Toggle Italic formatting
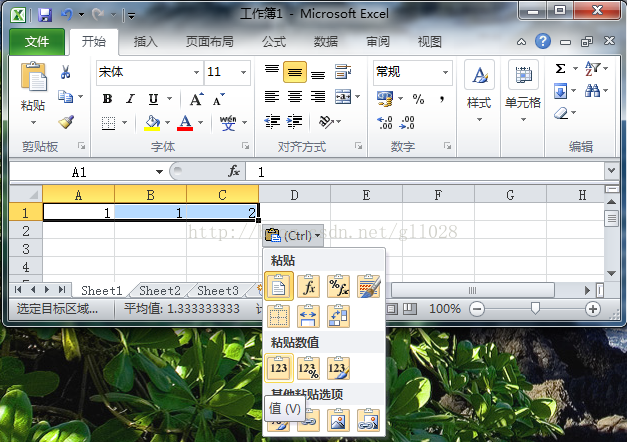 (x=130, y=99)
